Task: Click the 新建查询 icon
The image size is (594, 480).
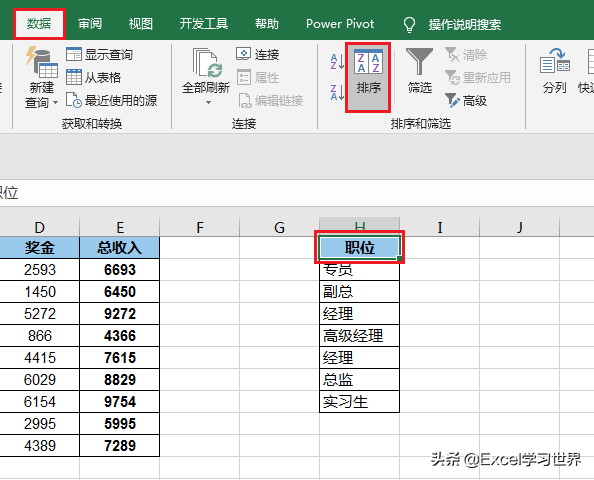Action: 42,61
